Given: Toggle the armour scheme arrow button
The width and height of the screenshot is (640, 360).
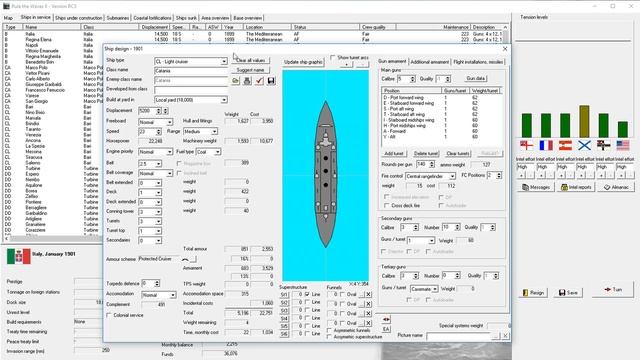Looking at the screenshot, I should (x=193, y=259).
